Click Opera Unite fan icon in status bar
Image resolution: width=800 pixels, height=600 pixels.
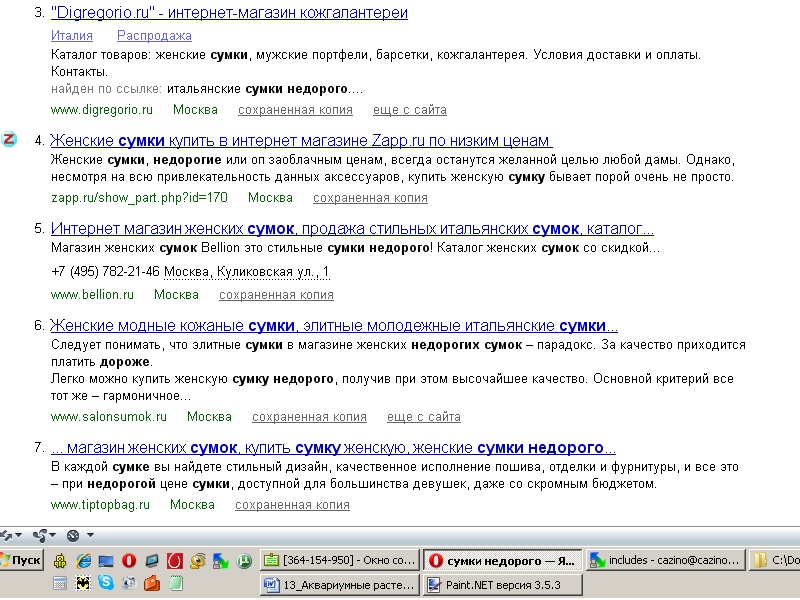click(40, 535)
